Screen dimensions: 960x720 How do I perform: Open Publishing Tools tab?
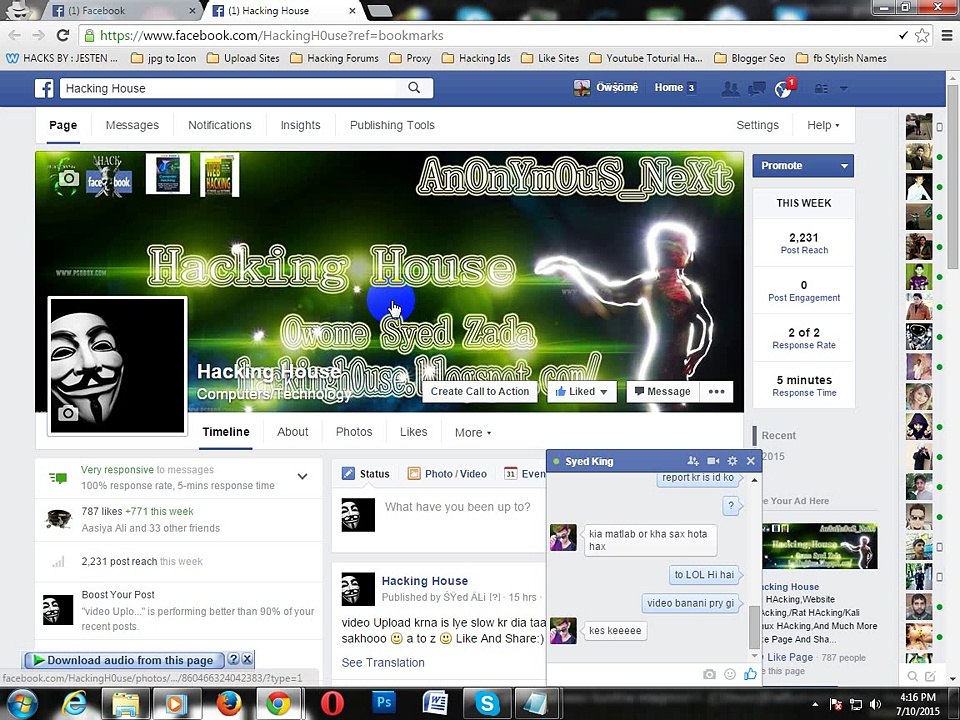coord(392,125)
